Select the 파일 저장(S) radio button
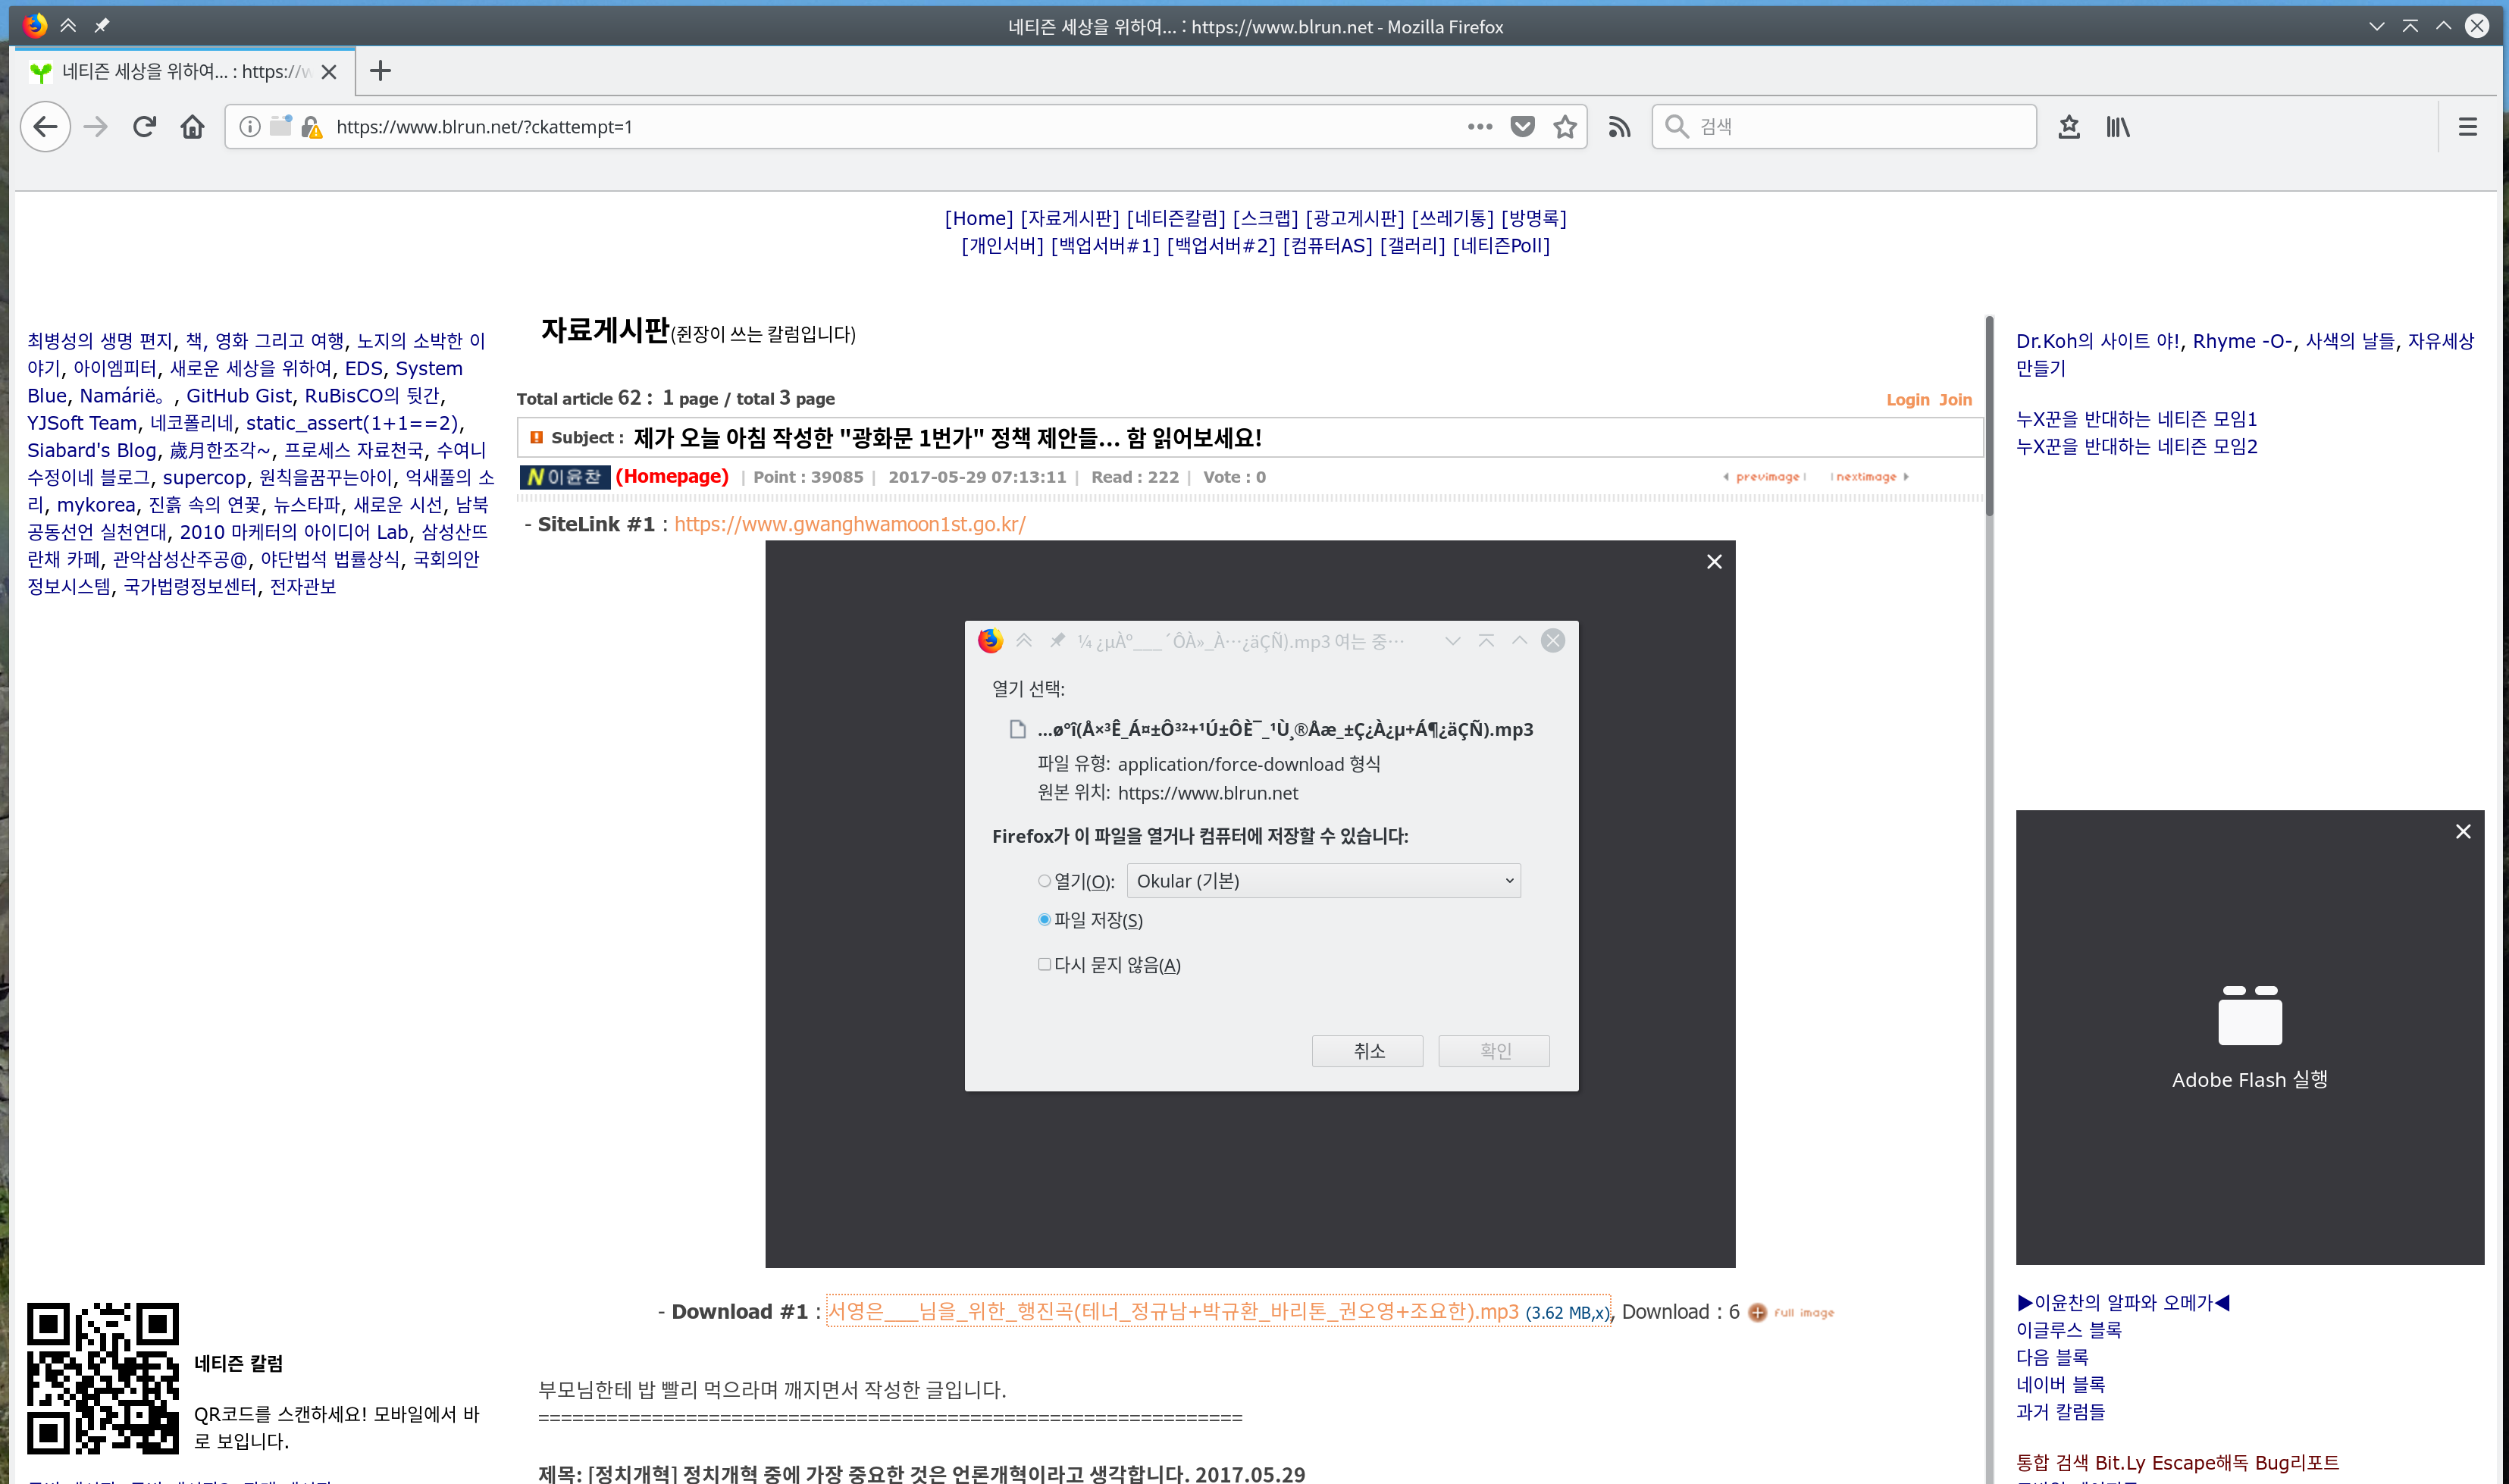Screen dimensions: 2509x1484 (1044, 919)
